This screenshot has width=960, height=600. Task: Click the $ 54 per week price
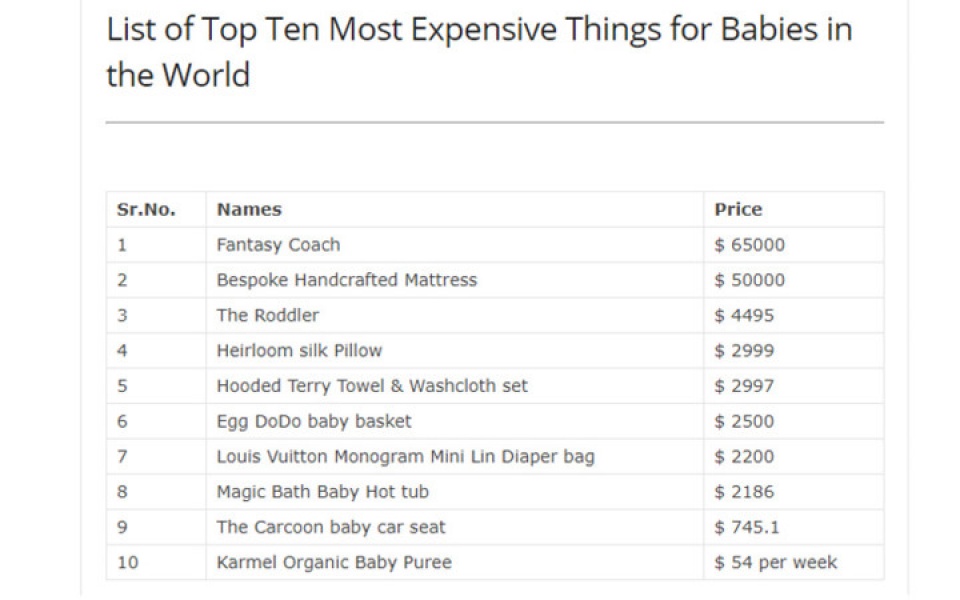[775, 562]
